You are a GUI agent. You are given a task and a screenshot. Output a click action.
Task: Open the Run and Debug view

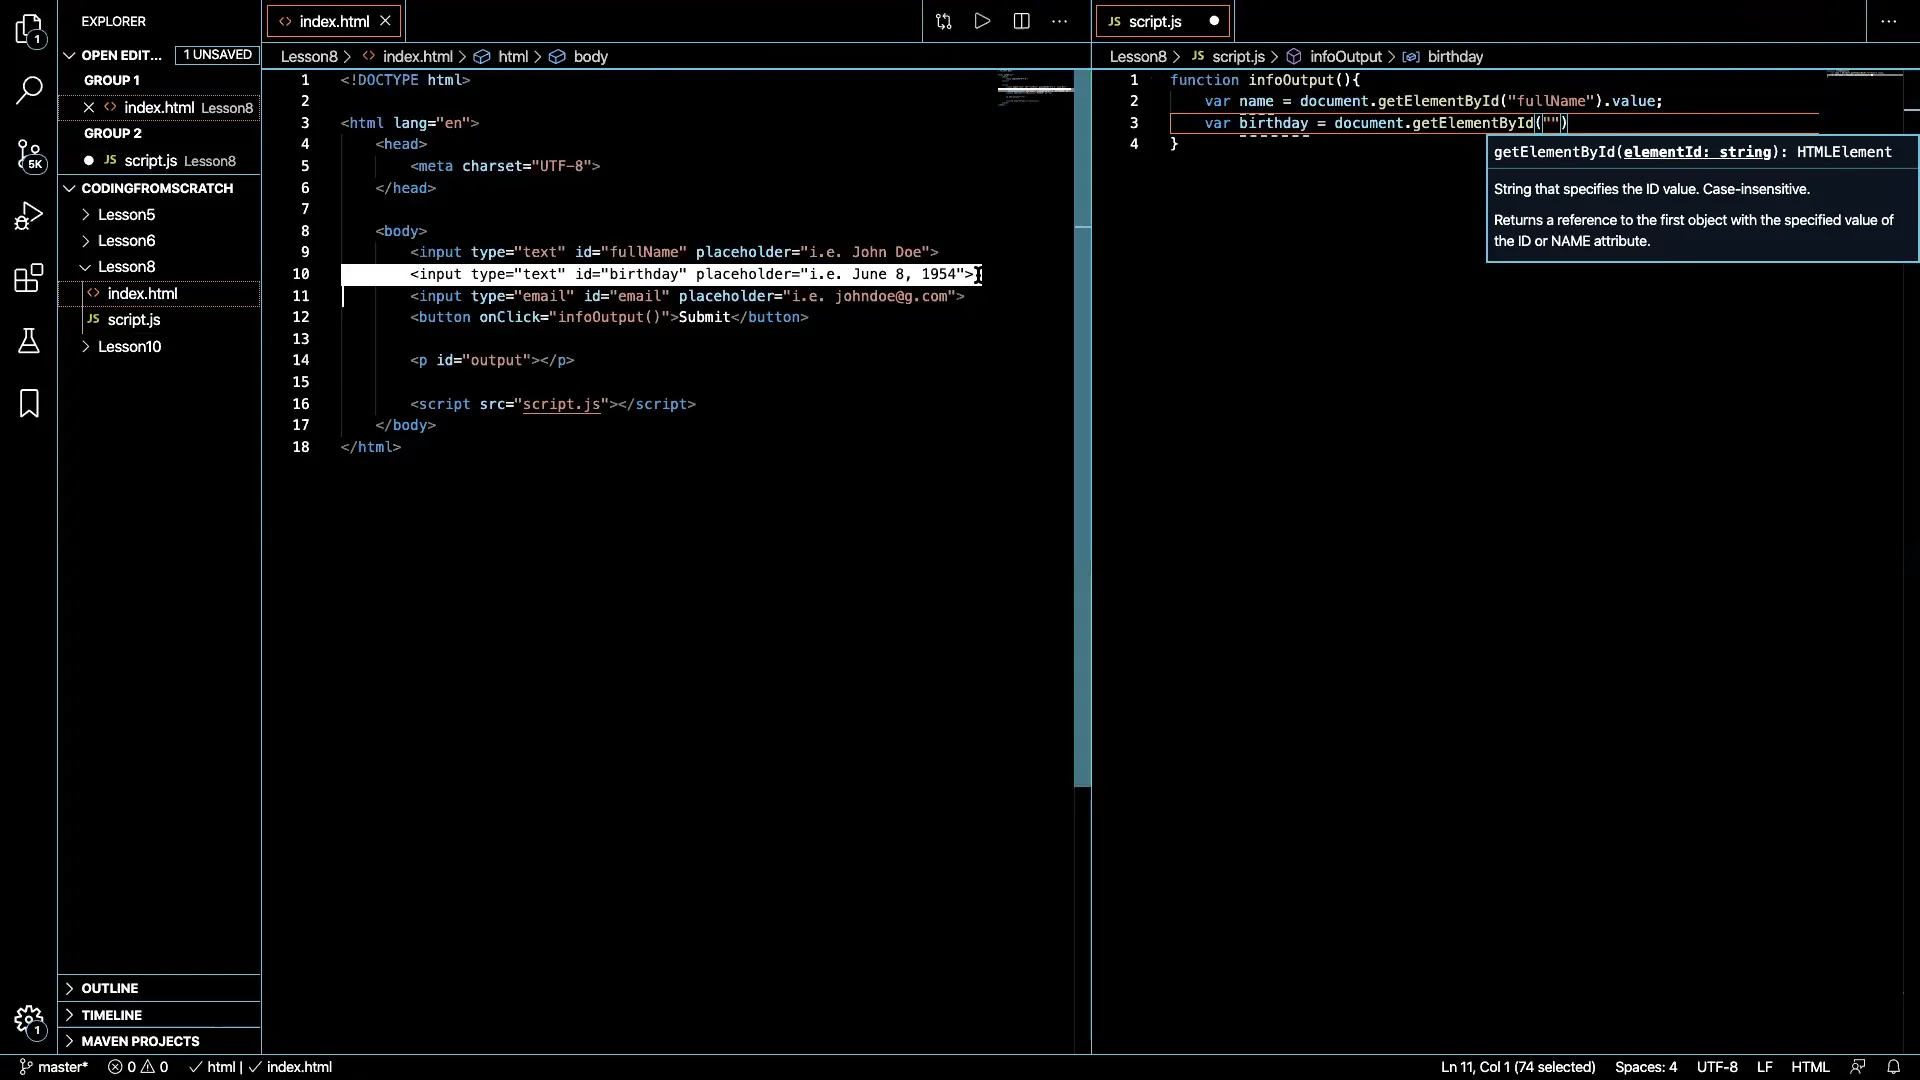tap(29, 215)
